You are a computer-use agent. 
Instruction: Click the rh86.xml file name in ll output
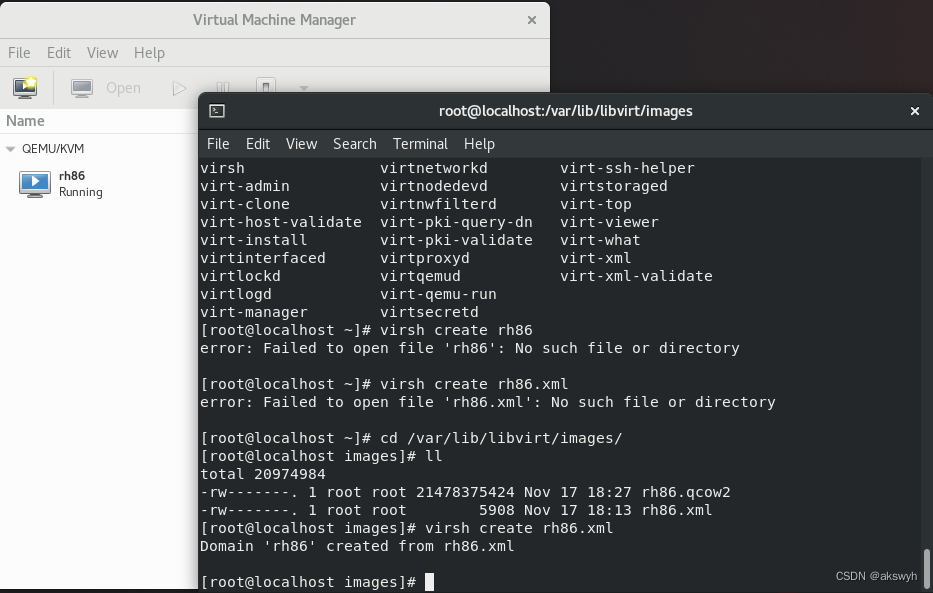coord(677,510)
